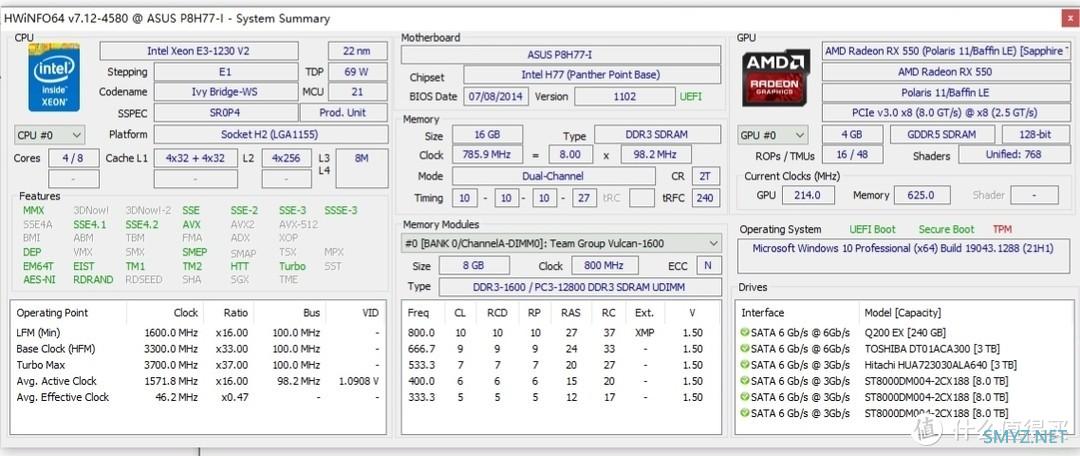Click the PCIe v3.0 x8 link field

945,112
